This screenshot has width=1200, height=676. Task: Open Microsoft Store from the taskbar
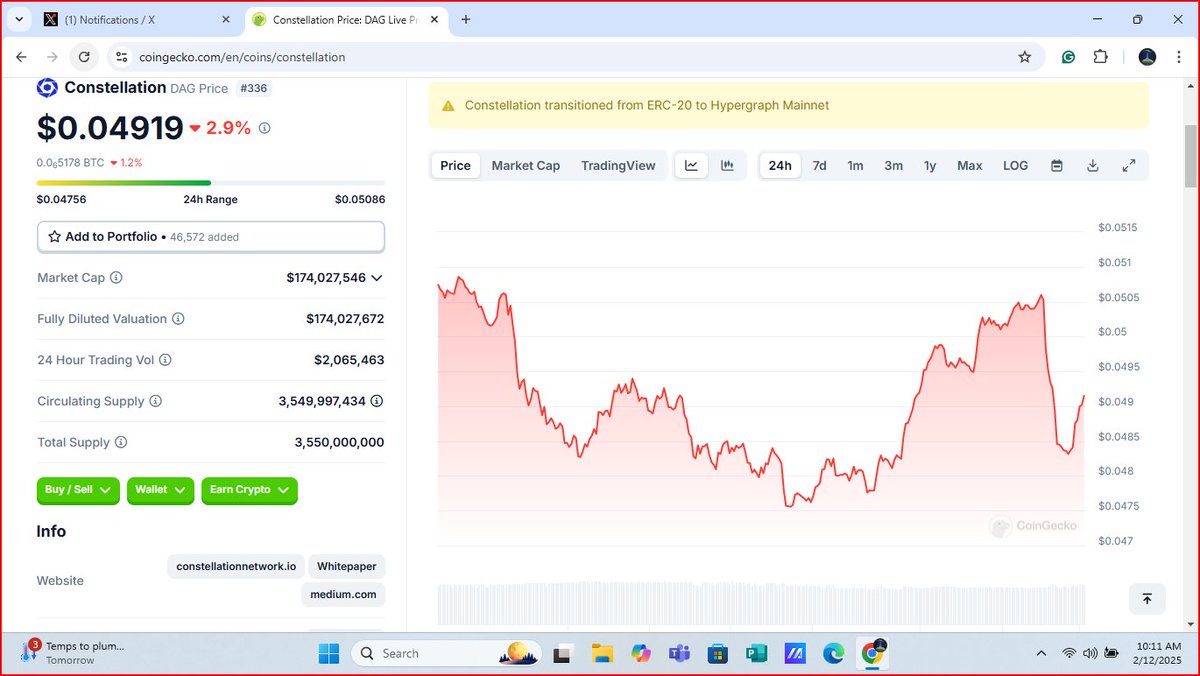(x=717, y=653)
